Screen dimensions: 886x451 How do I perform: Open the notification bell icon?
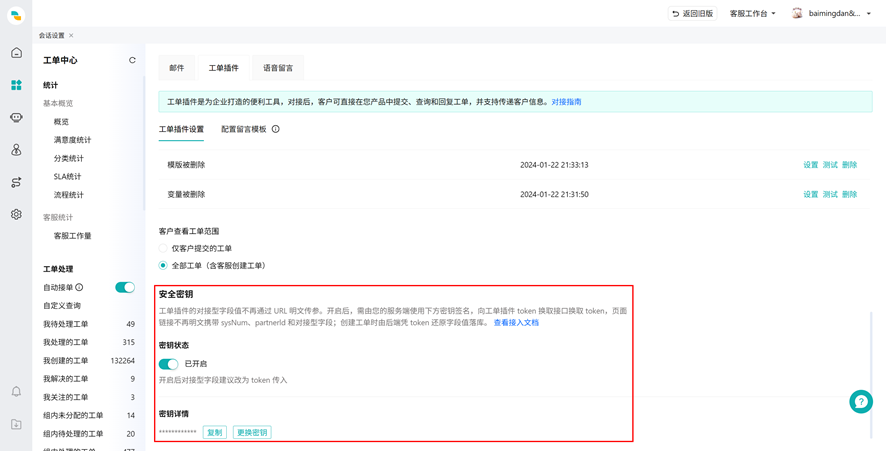click(16, 392)
